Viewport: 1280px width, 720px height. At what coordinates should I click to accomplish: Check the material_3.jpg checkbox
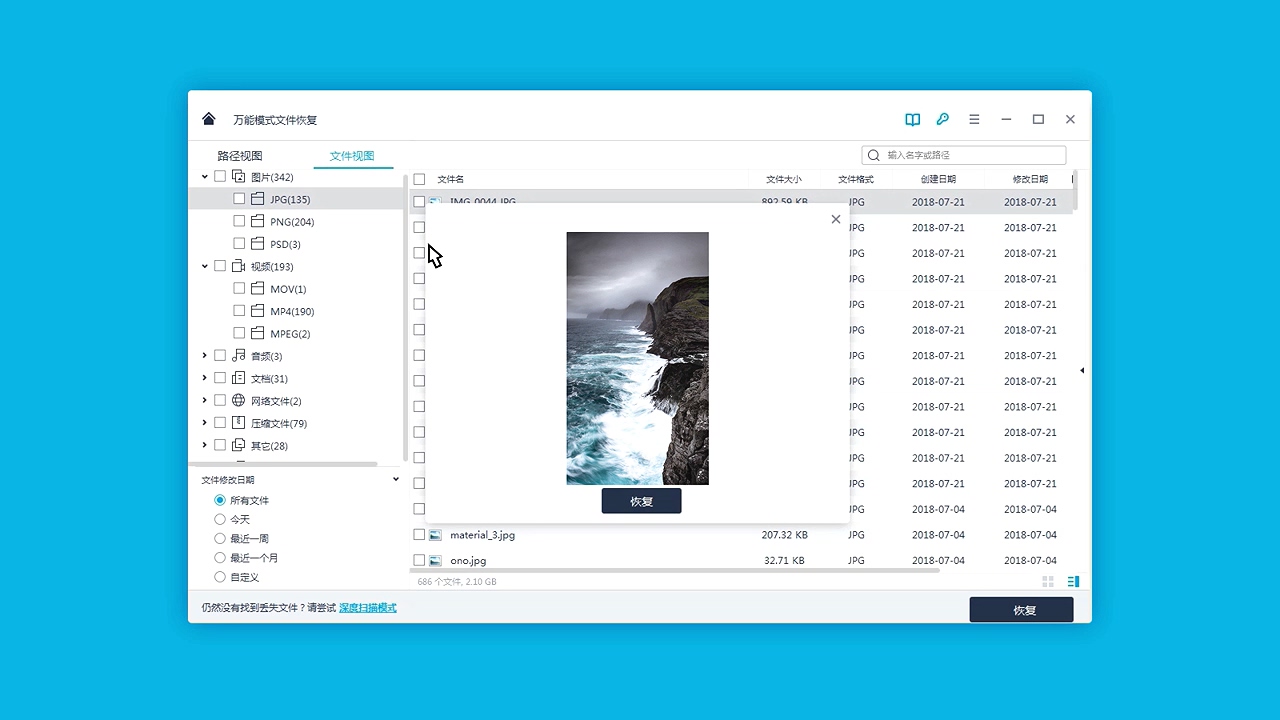click(419, 535)
